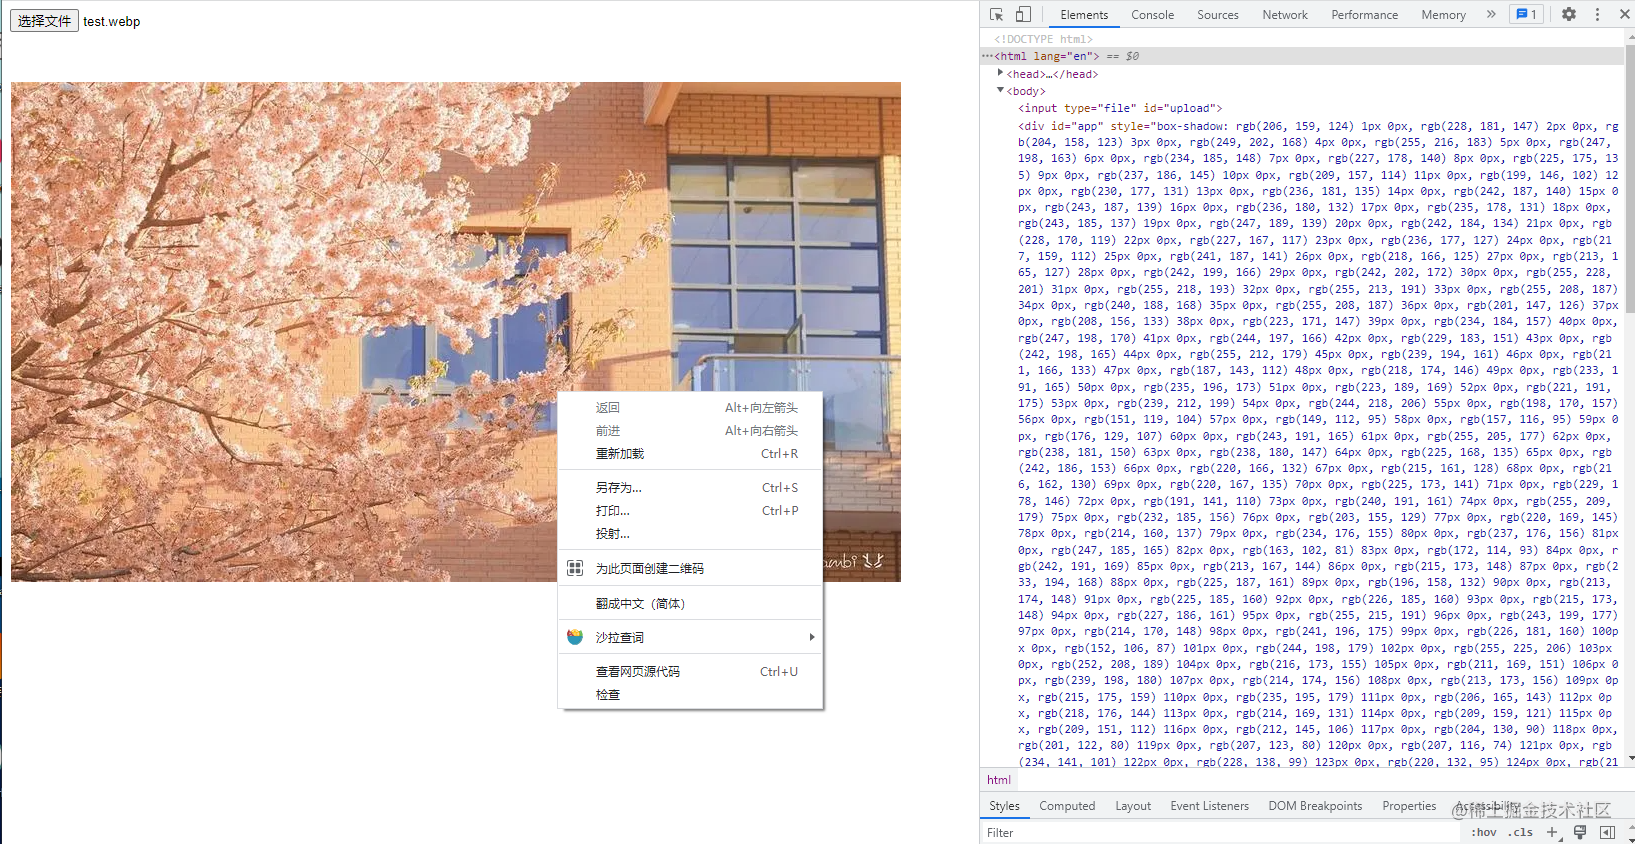The image size is (1635, 844).
Task: Choose 前进 in the context menu
Action: click(x=690, y=430)
